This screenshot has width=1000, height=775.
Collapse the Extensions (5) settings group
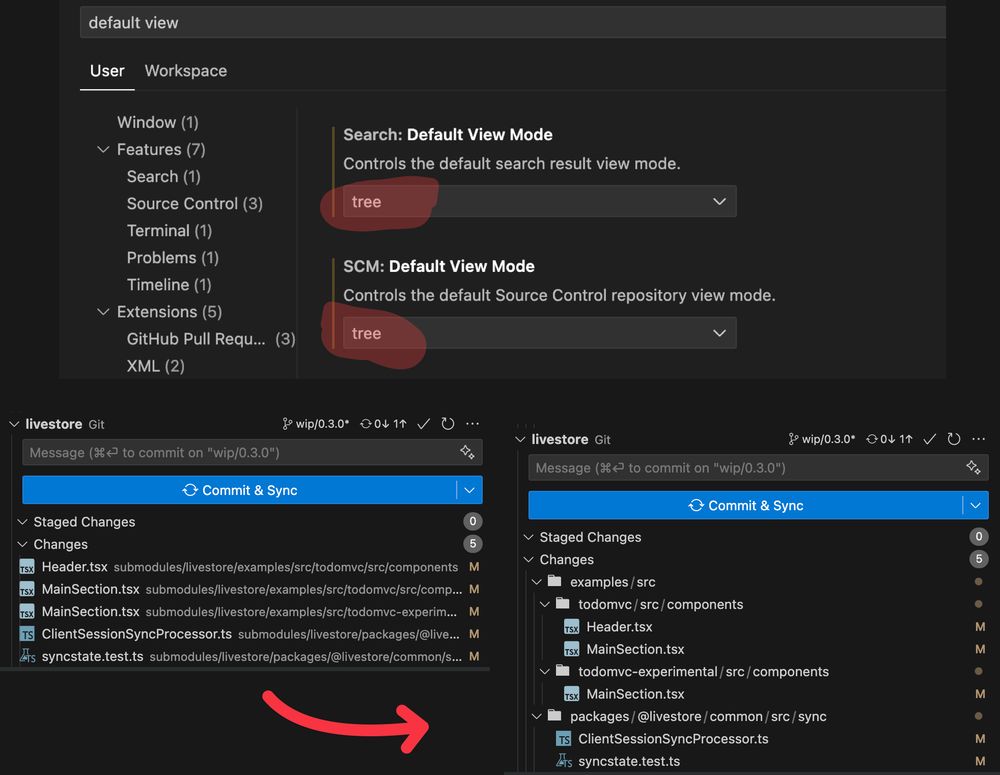103,312
